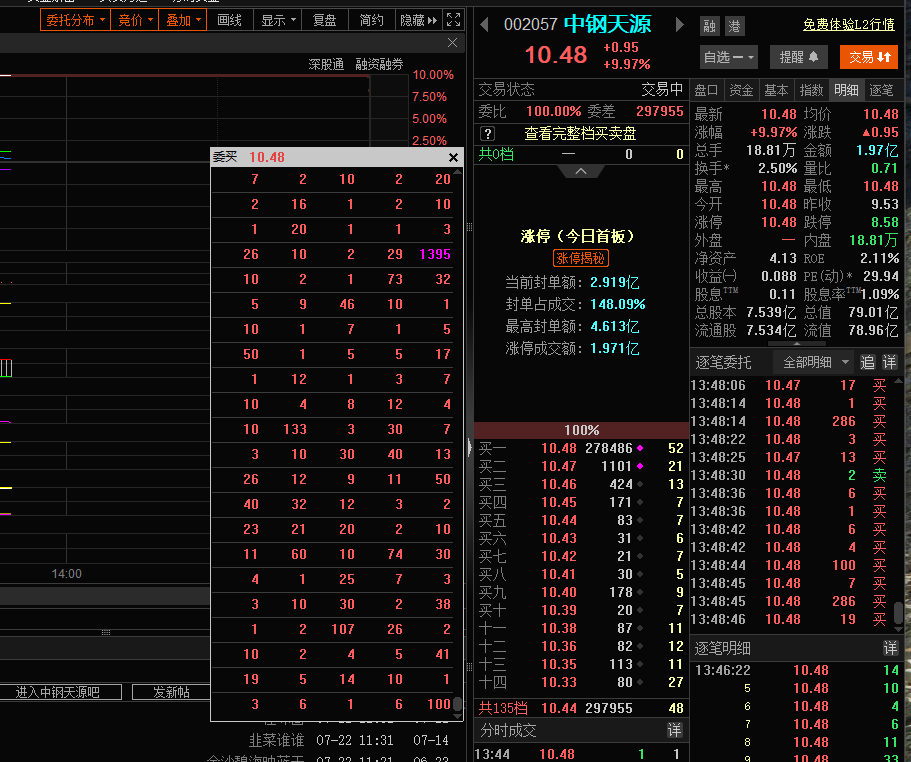
Task: Open the 竞价 dropdown
Action: [x=135, y=20]
